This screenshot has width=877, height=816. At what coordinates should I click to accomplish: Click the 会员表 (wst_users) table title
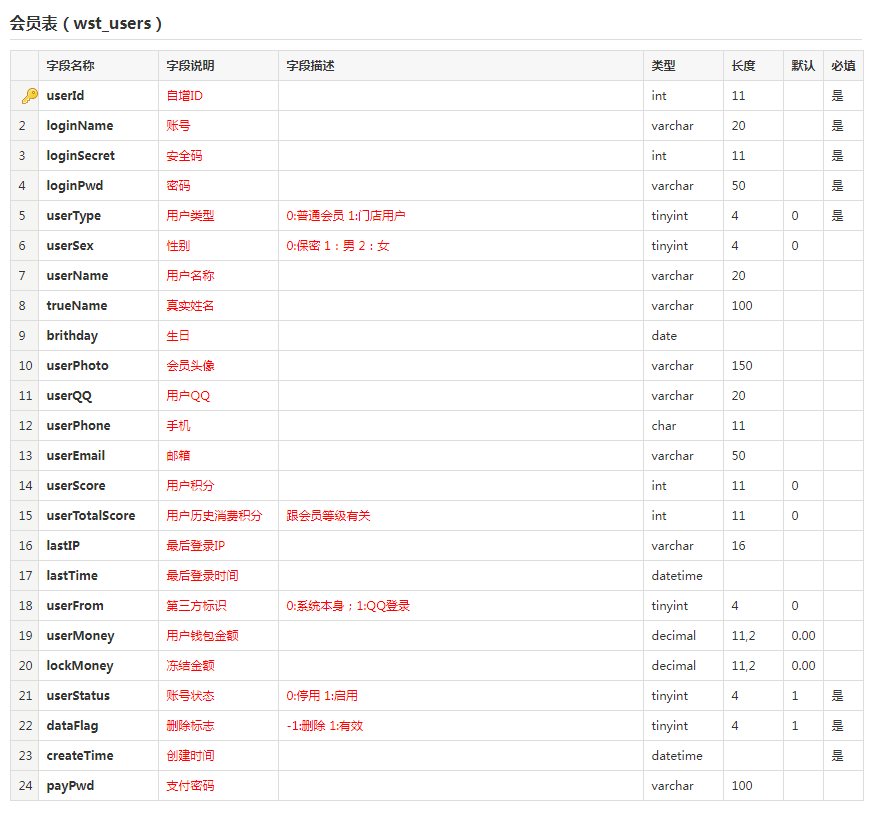click(x=86, y=23)
